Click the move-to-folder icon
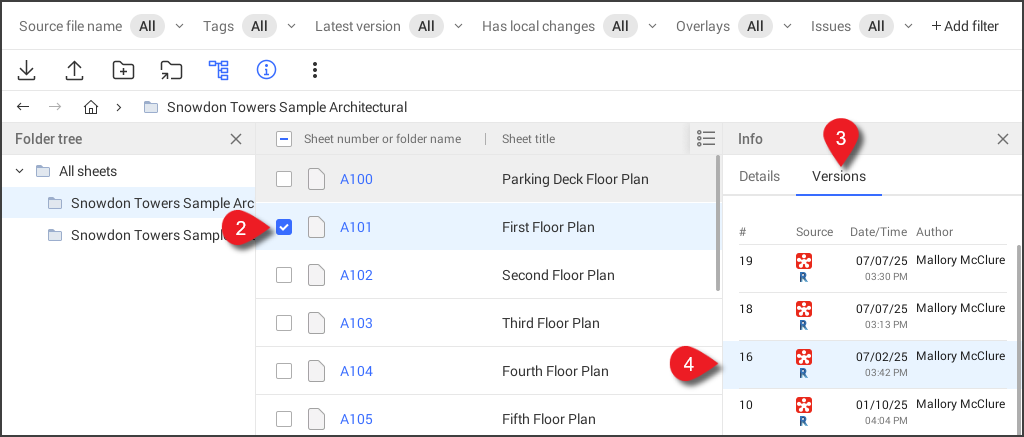This screenshot has width=1024, height=437. pyautogui.click(x=171, y=70)
